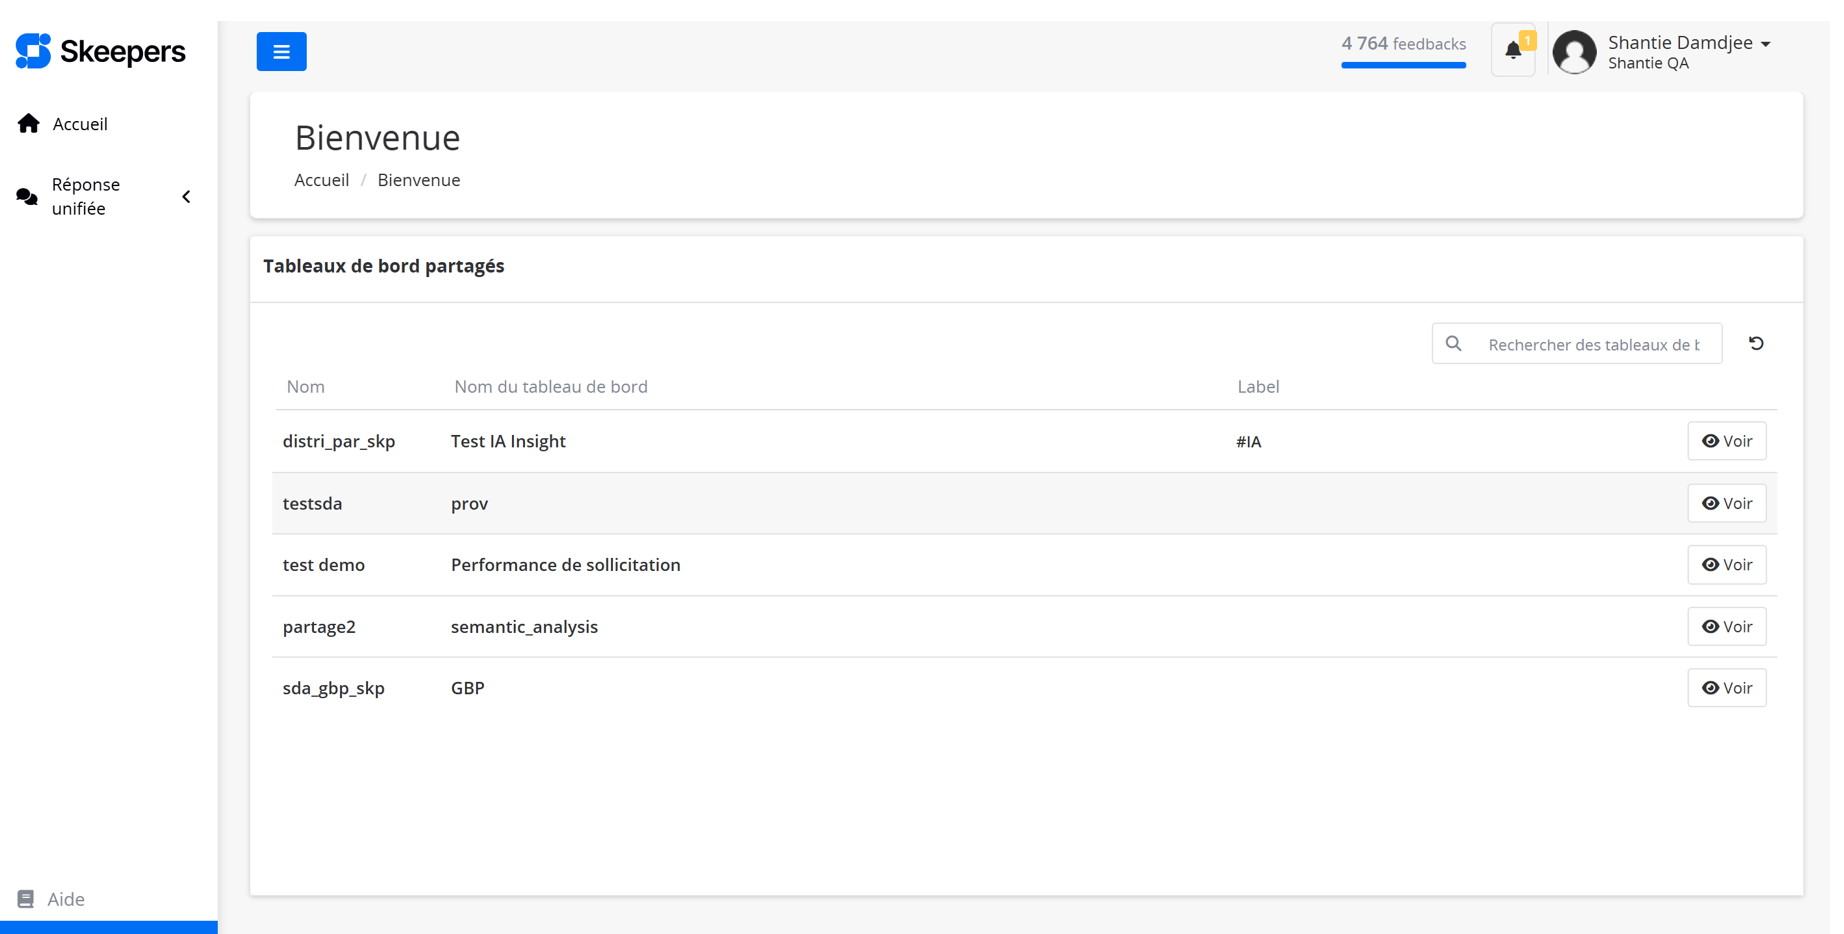Expand the Réponse unifiée chevron
This screenshot has width=1844, height=934.
pos(186,197)
